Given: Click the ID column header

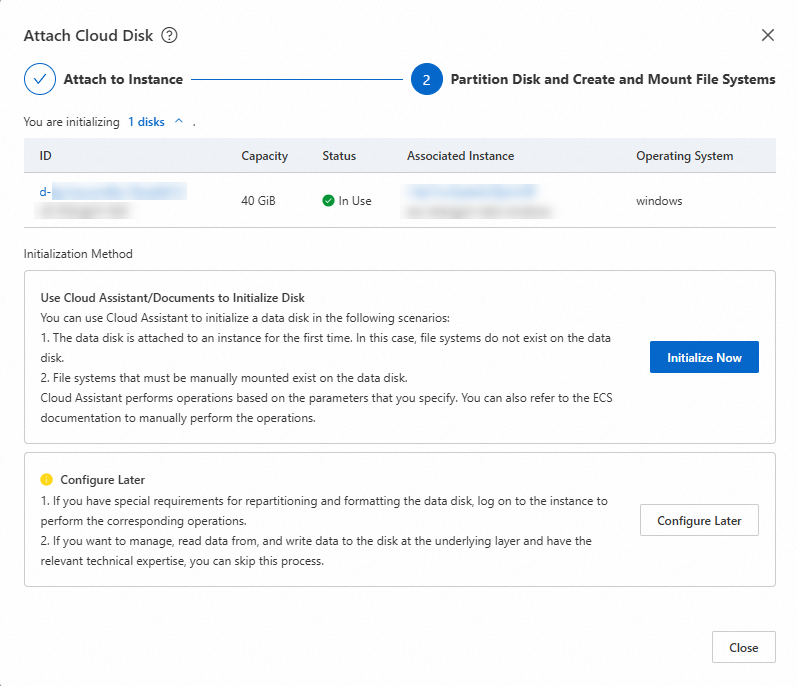Looking at the screenshot, I should click(x=46, y=156).
